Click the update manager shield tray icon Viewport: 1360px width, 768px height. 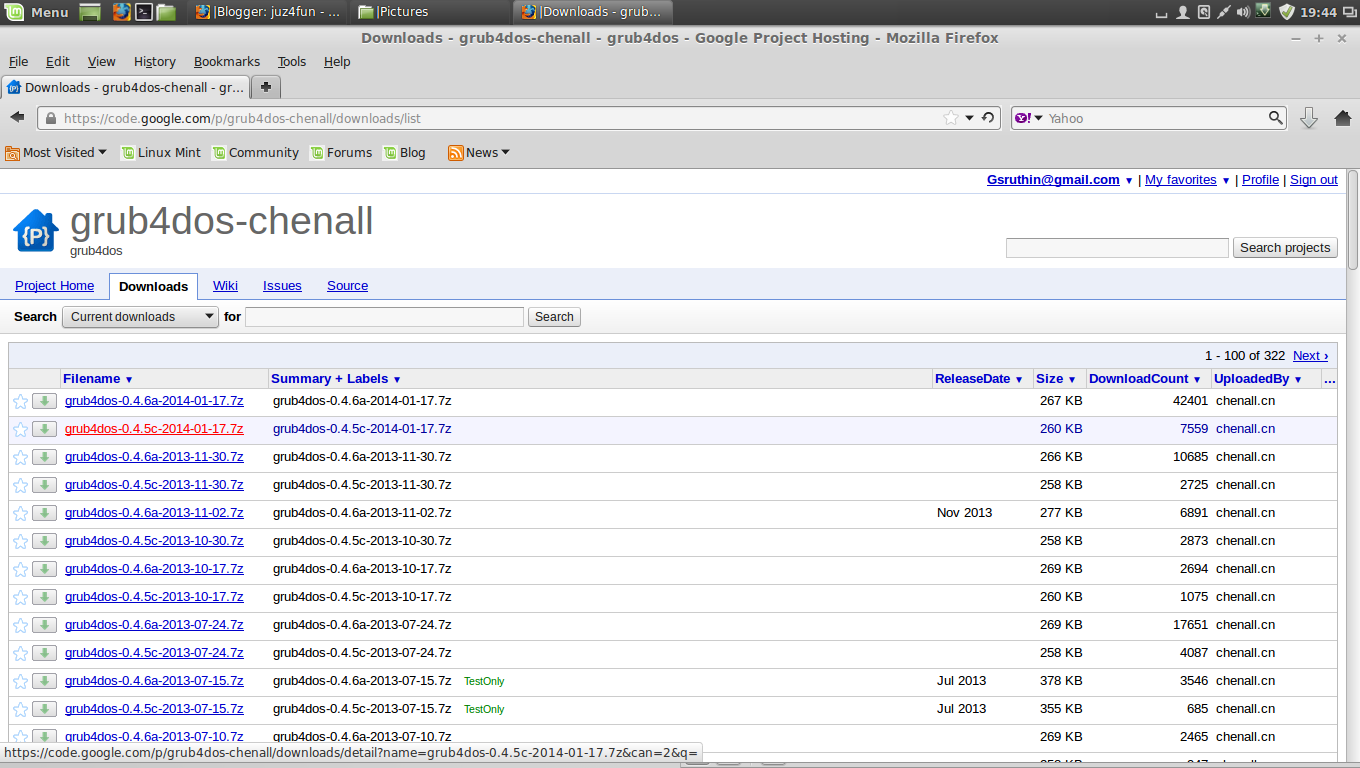pos(1287,12)
